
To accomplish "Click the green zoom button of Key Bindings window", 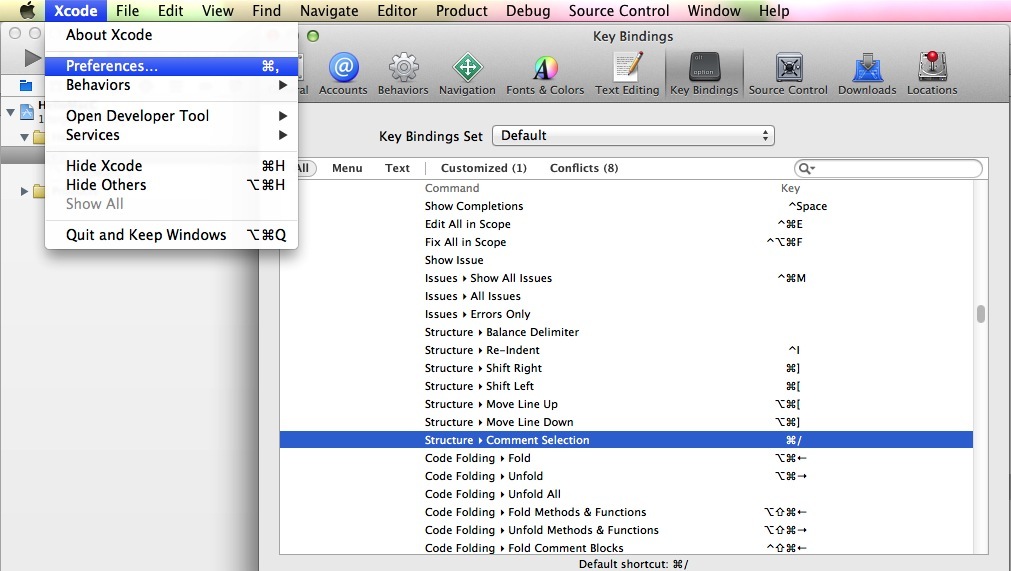I will pos(313,36).
